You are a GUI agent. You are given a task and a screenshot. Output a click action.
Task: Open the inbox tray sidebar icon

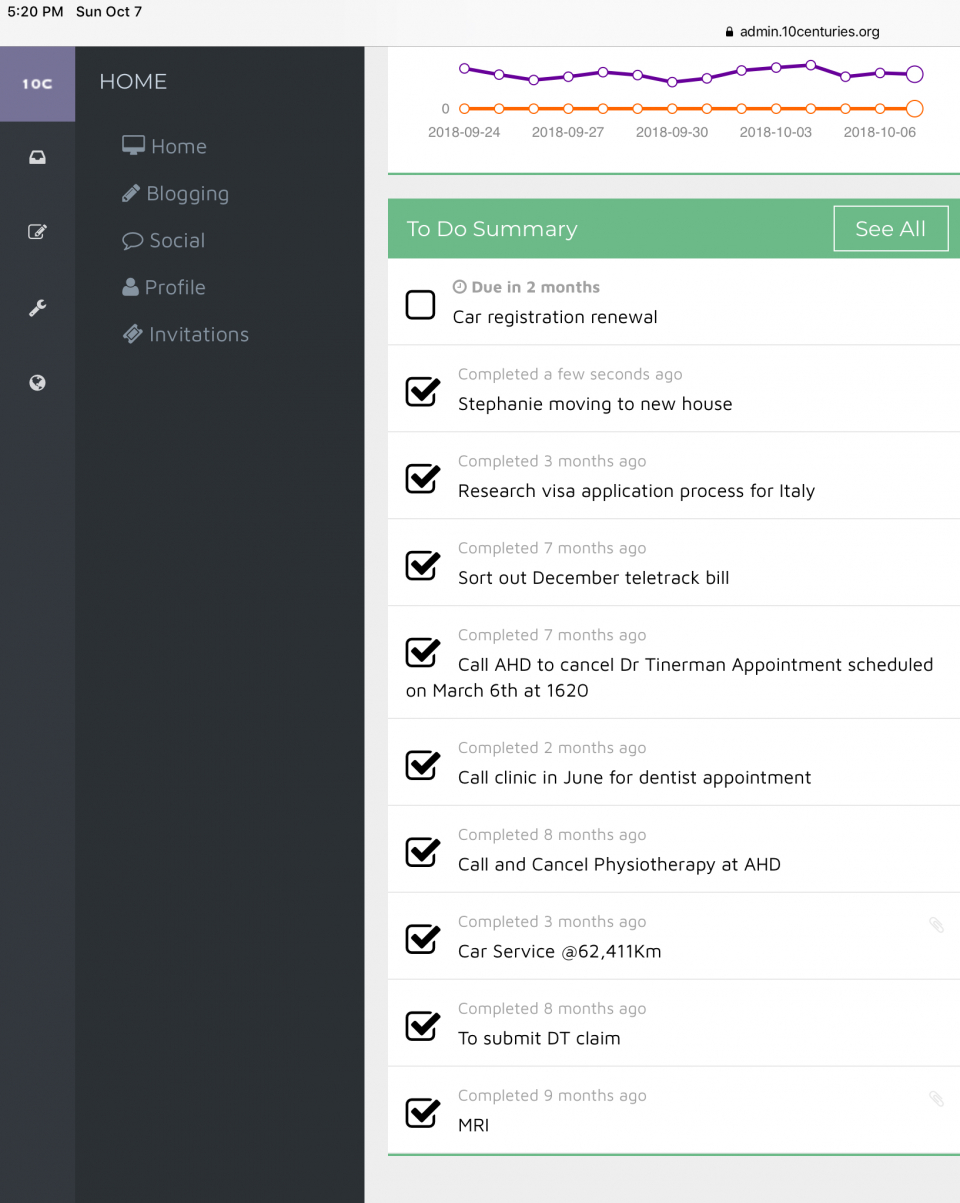point(37,157)
